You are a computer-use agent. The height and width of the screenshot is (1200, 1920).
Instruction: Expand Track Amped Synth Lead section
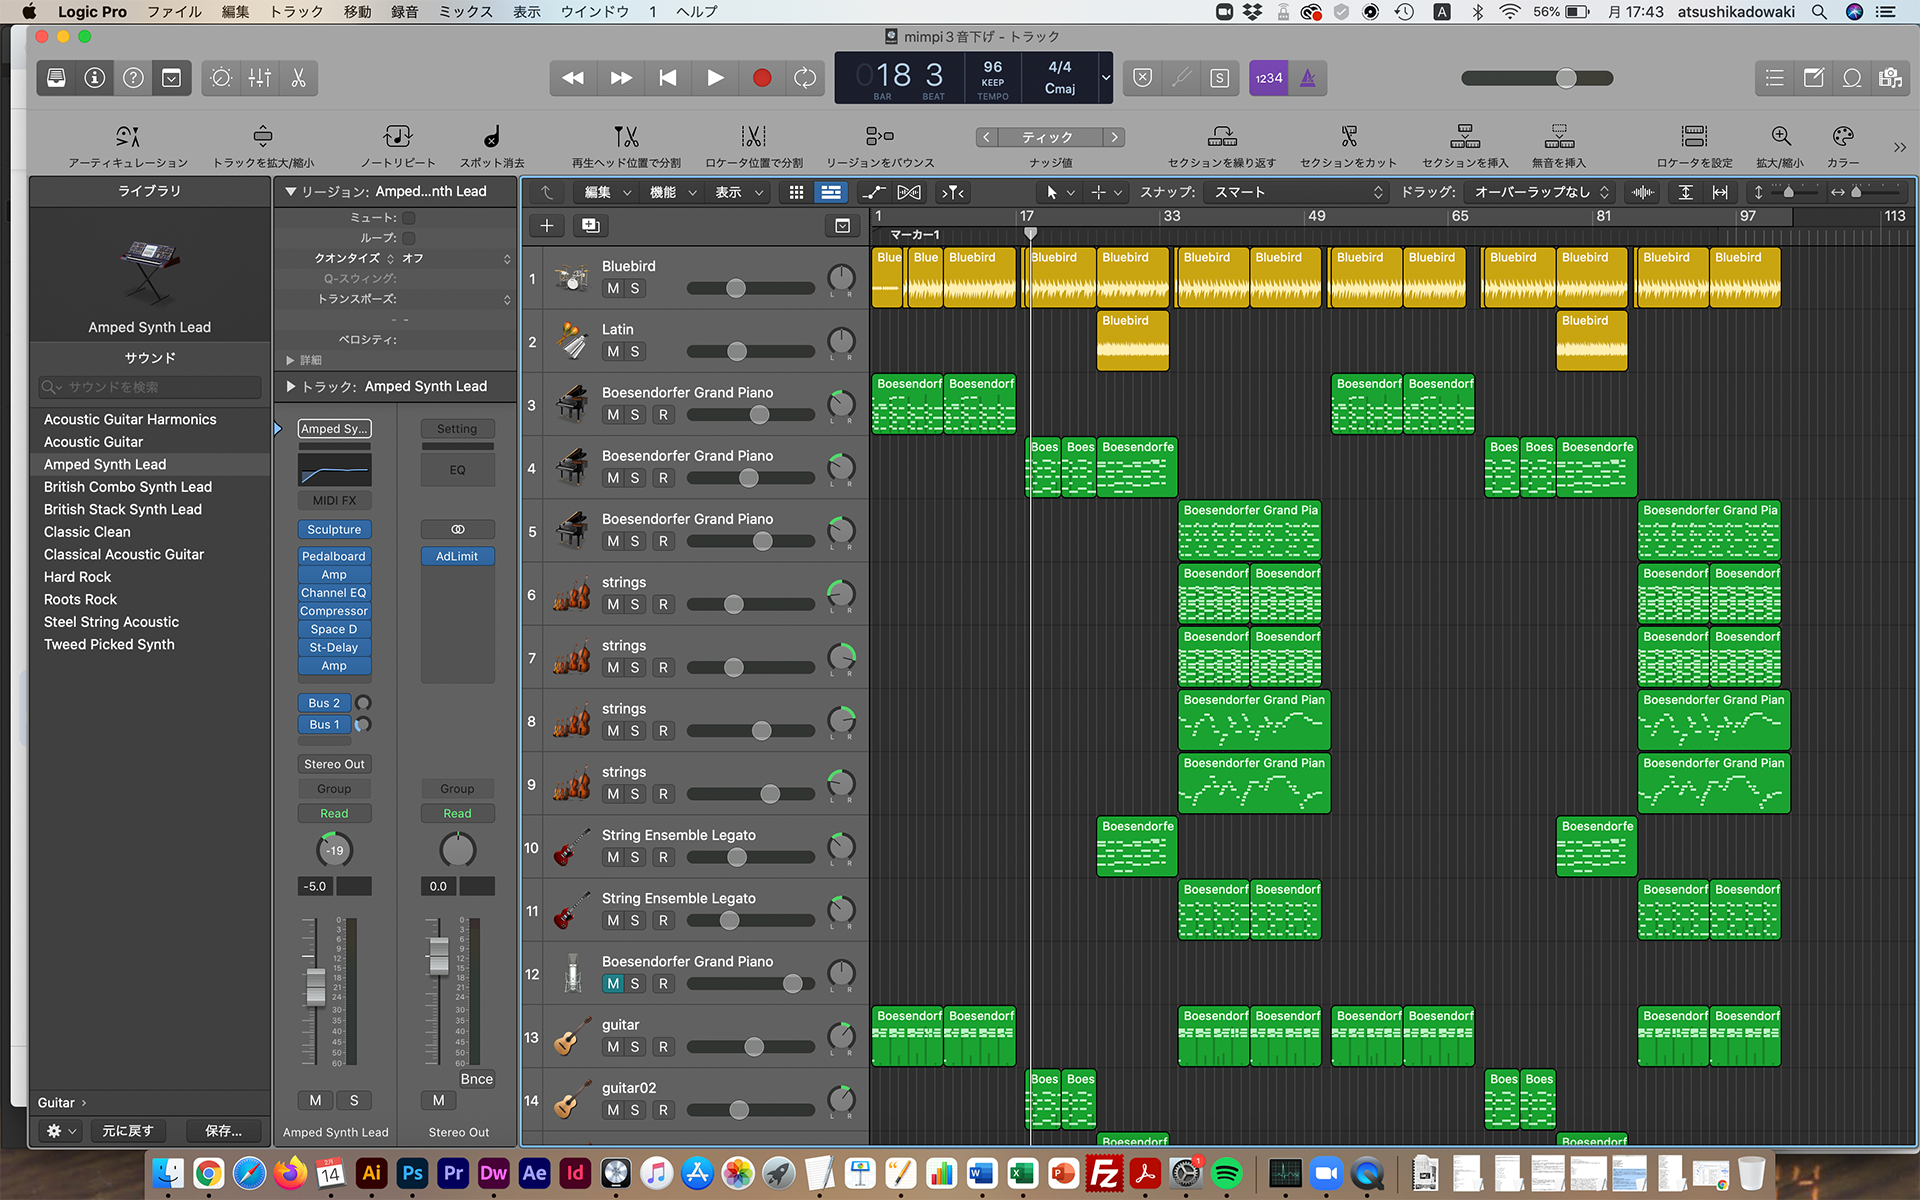click(x=291, y=386)
